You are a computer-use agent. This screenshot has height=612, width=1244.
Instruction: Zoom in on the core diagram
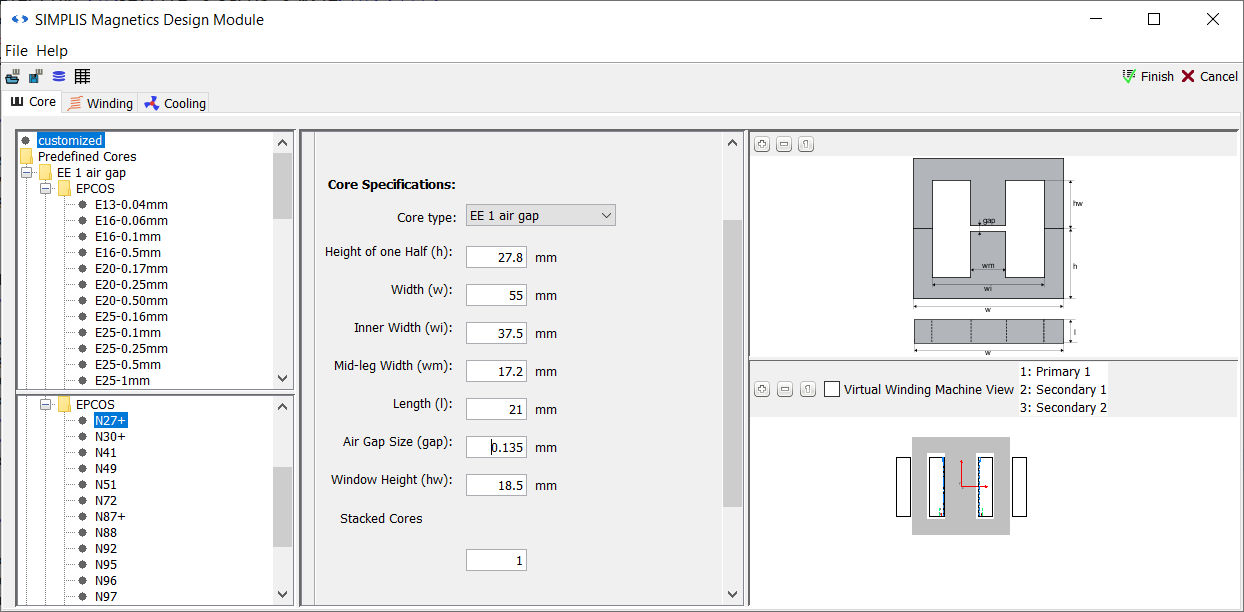click(x=762, y=145)
